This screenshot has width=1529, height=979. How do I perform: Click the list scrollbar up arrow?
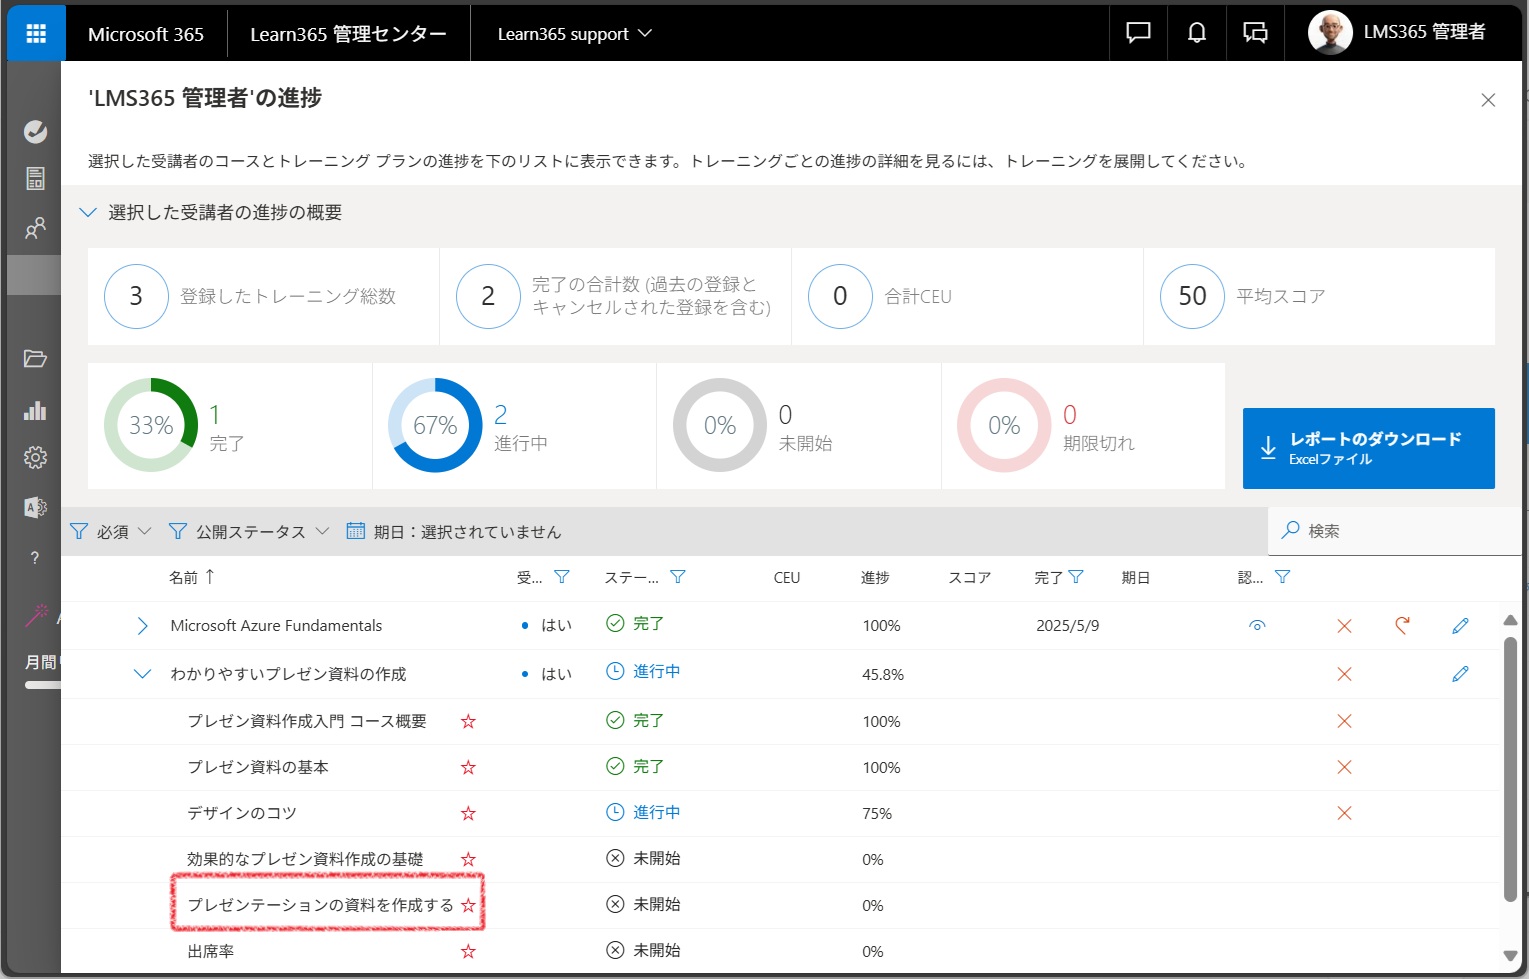(x=1510, y=621)
